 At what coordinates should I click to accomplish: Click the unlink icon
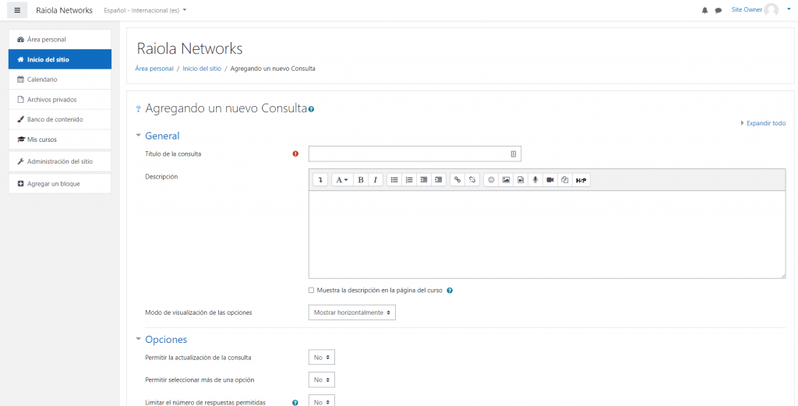pyautogui.click(x=472, y=180)
